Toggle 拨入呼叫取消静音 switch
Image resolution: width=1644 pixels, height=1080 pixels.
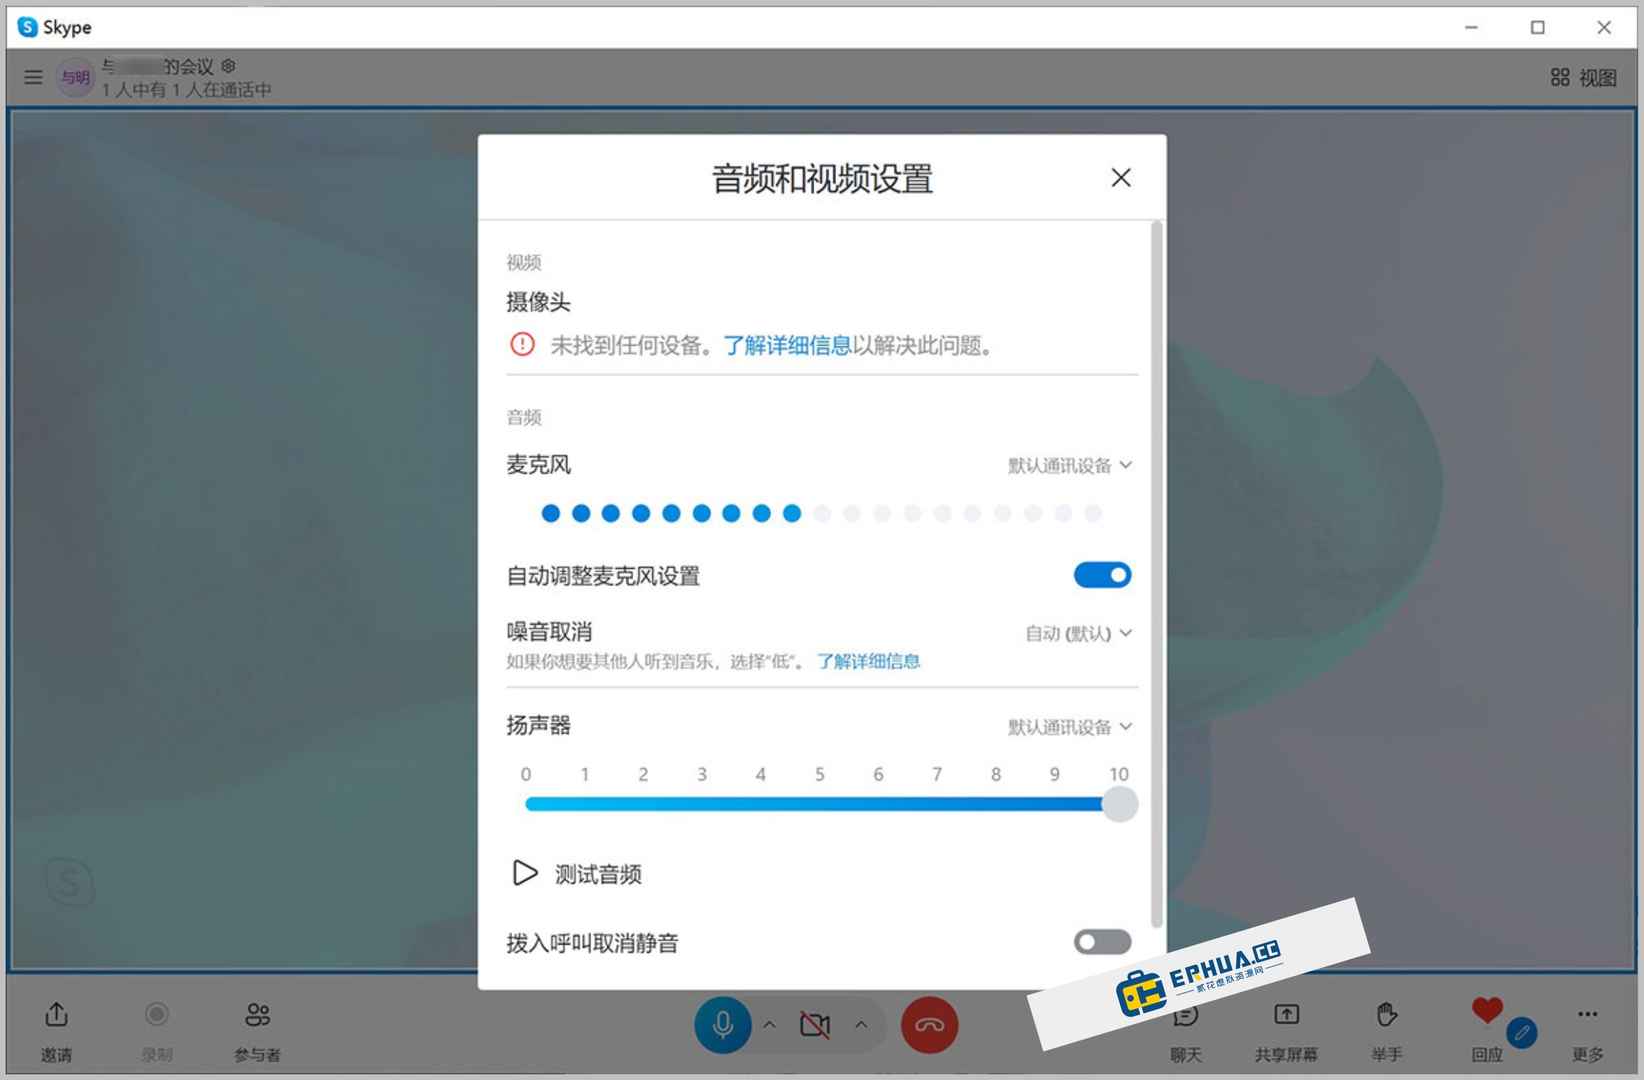pyautogui.click(x=1102, y=942)
